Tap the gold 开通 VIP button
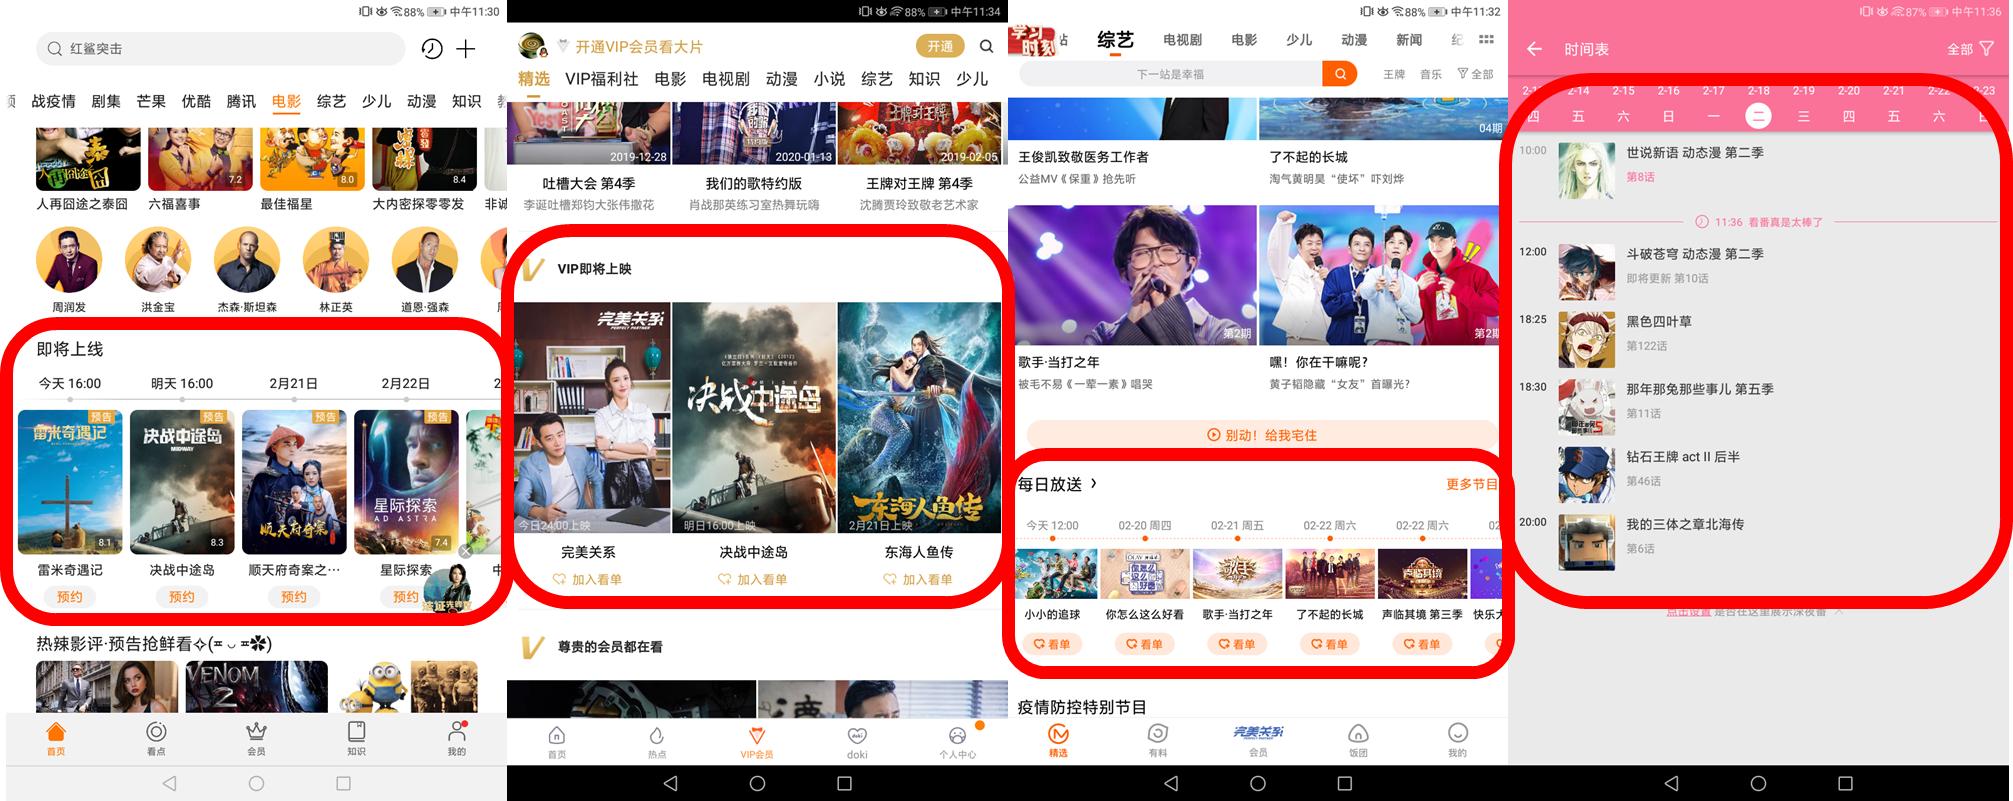2013x801 pixels. click(940, 46)
